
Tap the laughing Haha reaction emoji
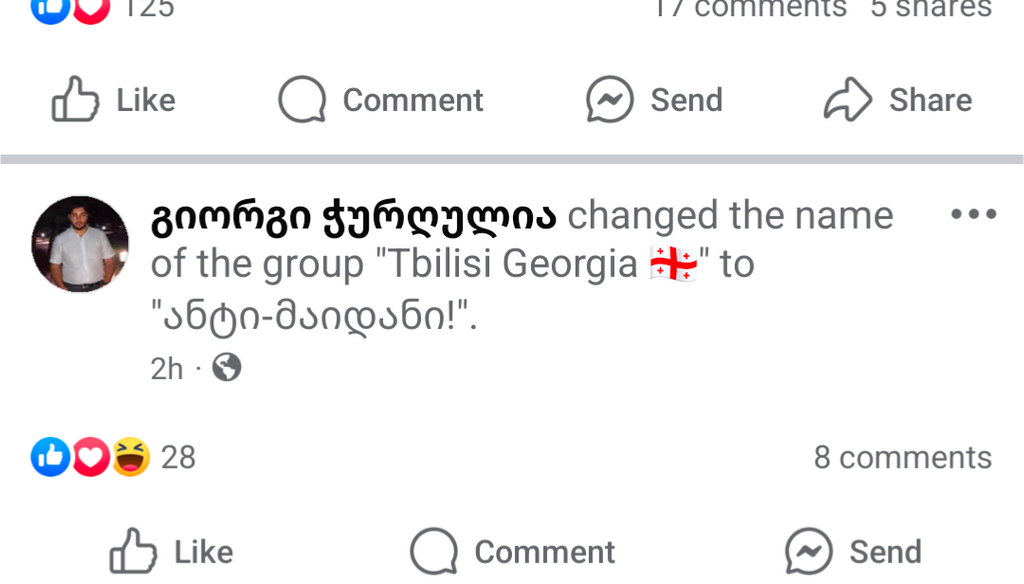131,458
